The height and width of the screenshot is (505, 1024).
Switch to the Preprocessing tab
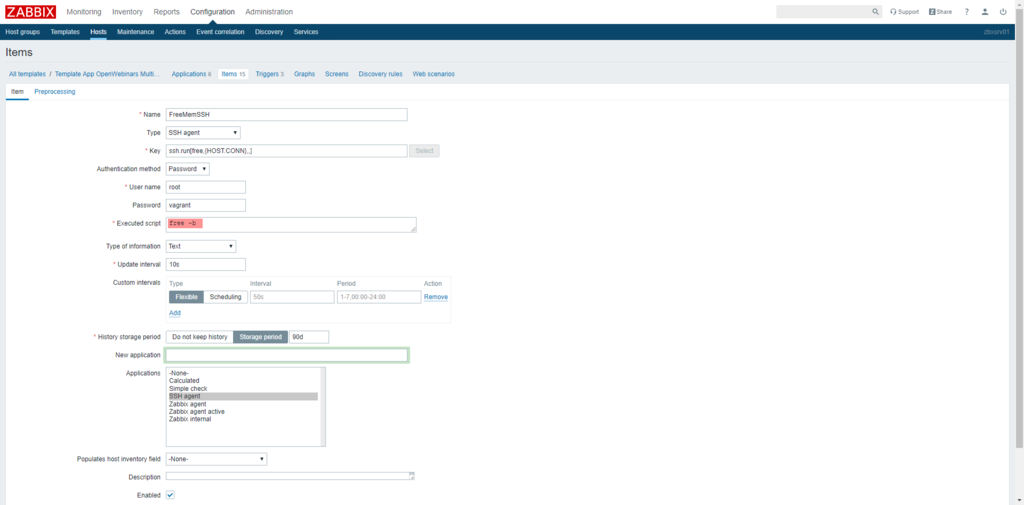pos(54,91)
